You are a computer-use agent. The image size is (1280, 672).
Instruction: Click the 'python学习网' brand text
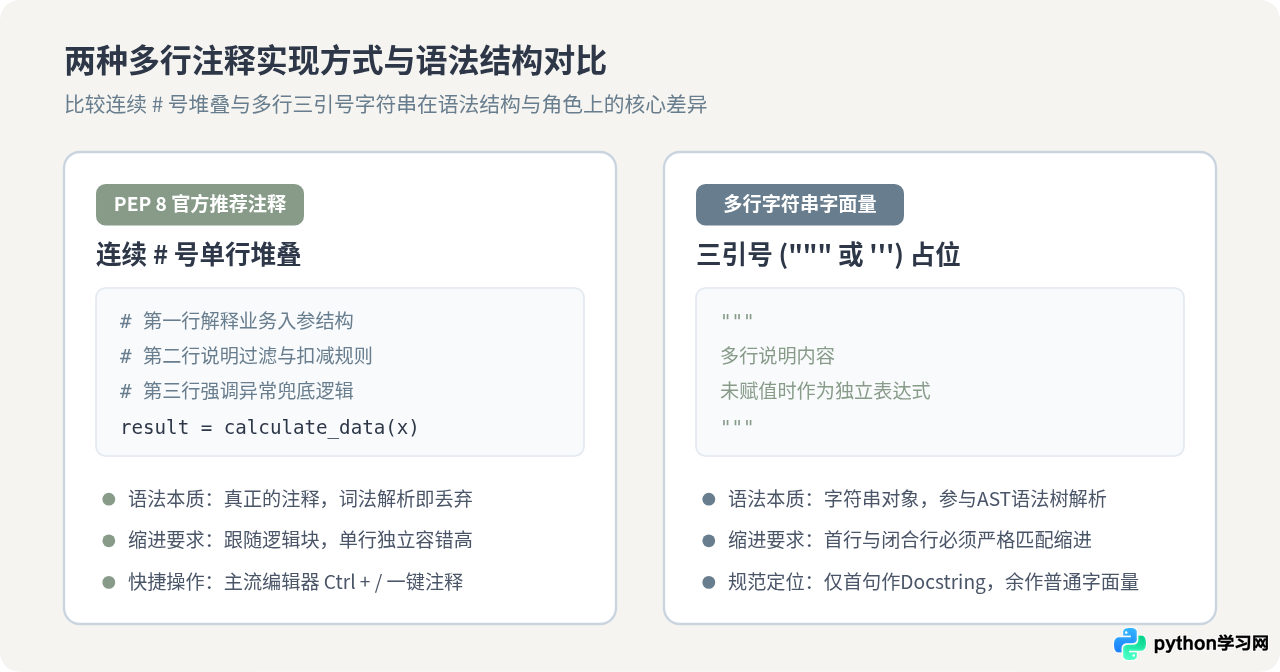coord(1211,644)
